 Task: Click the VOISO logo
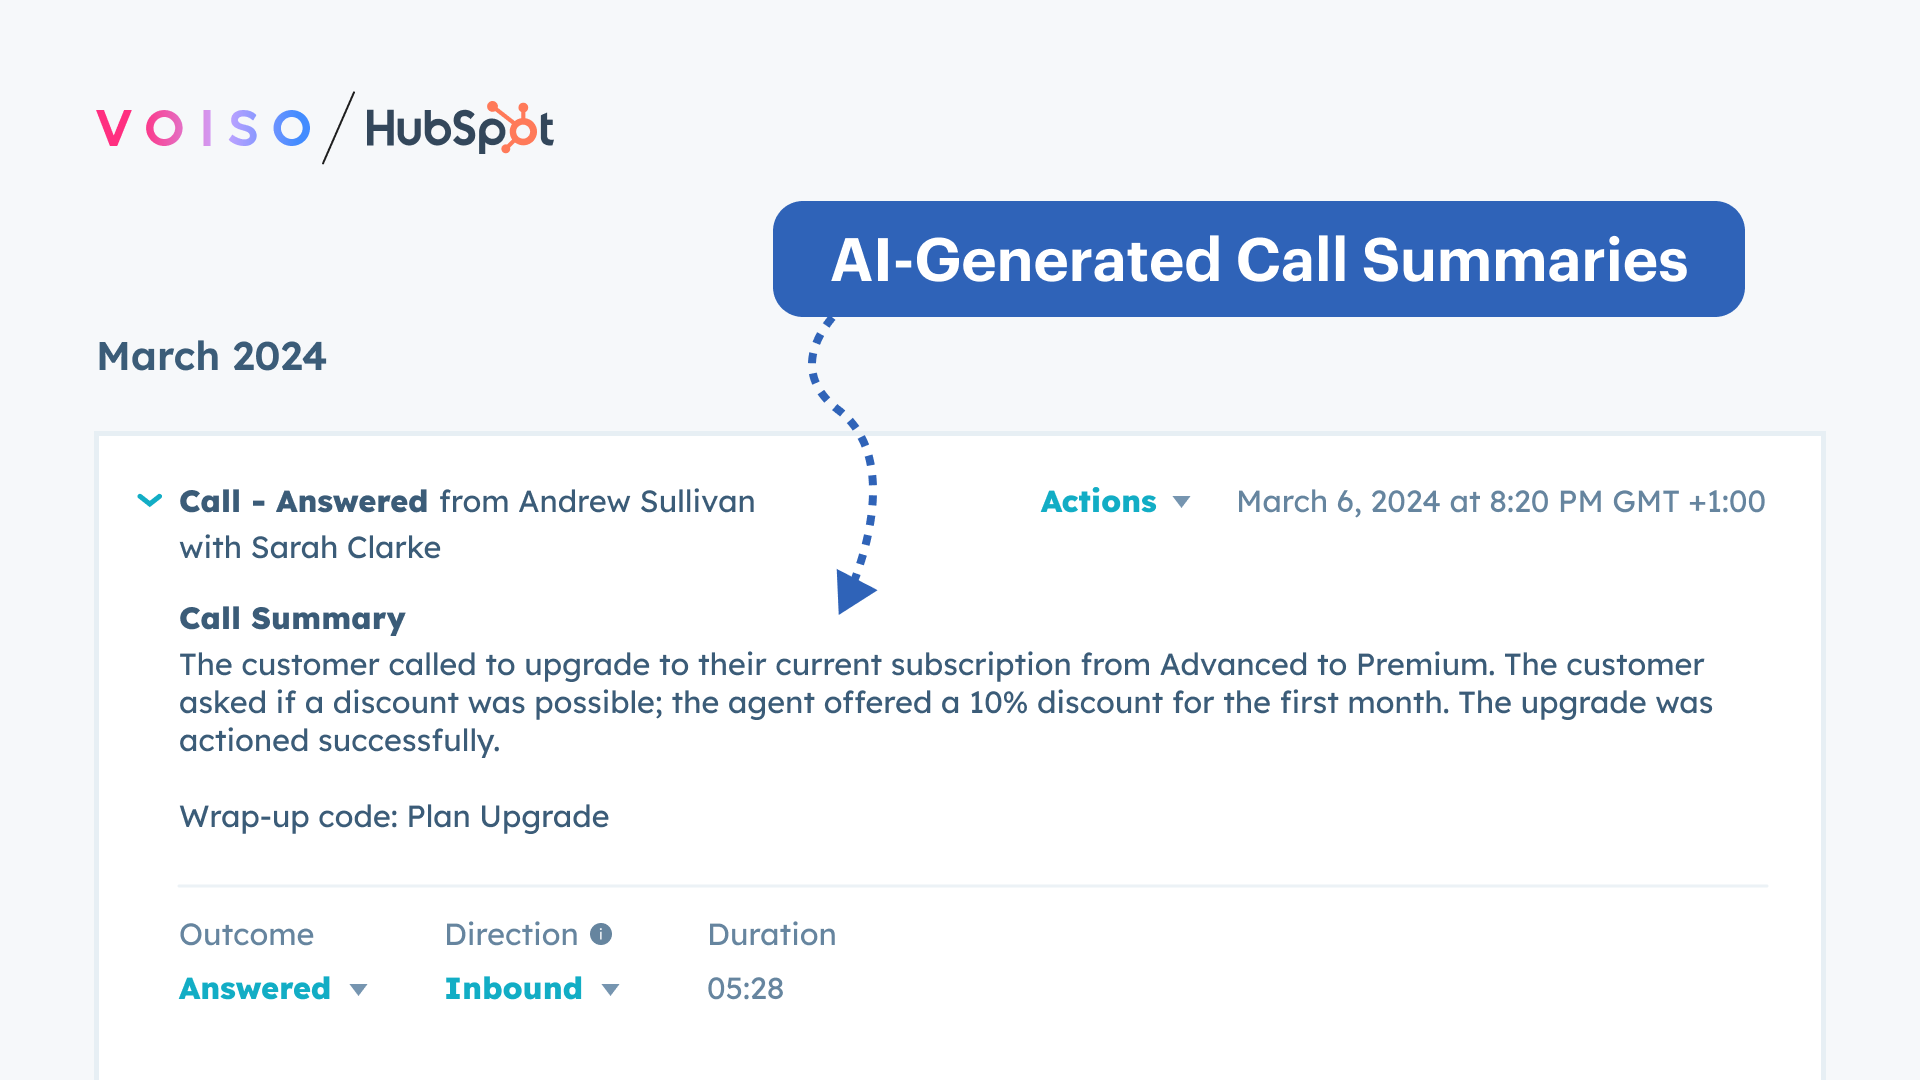click(x=203, y=128)
